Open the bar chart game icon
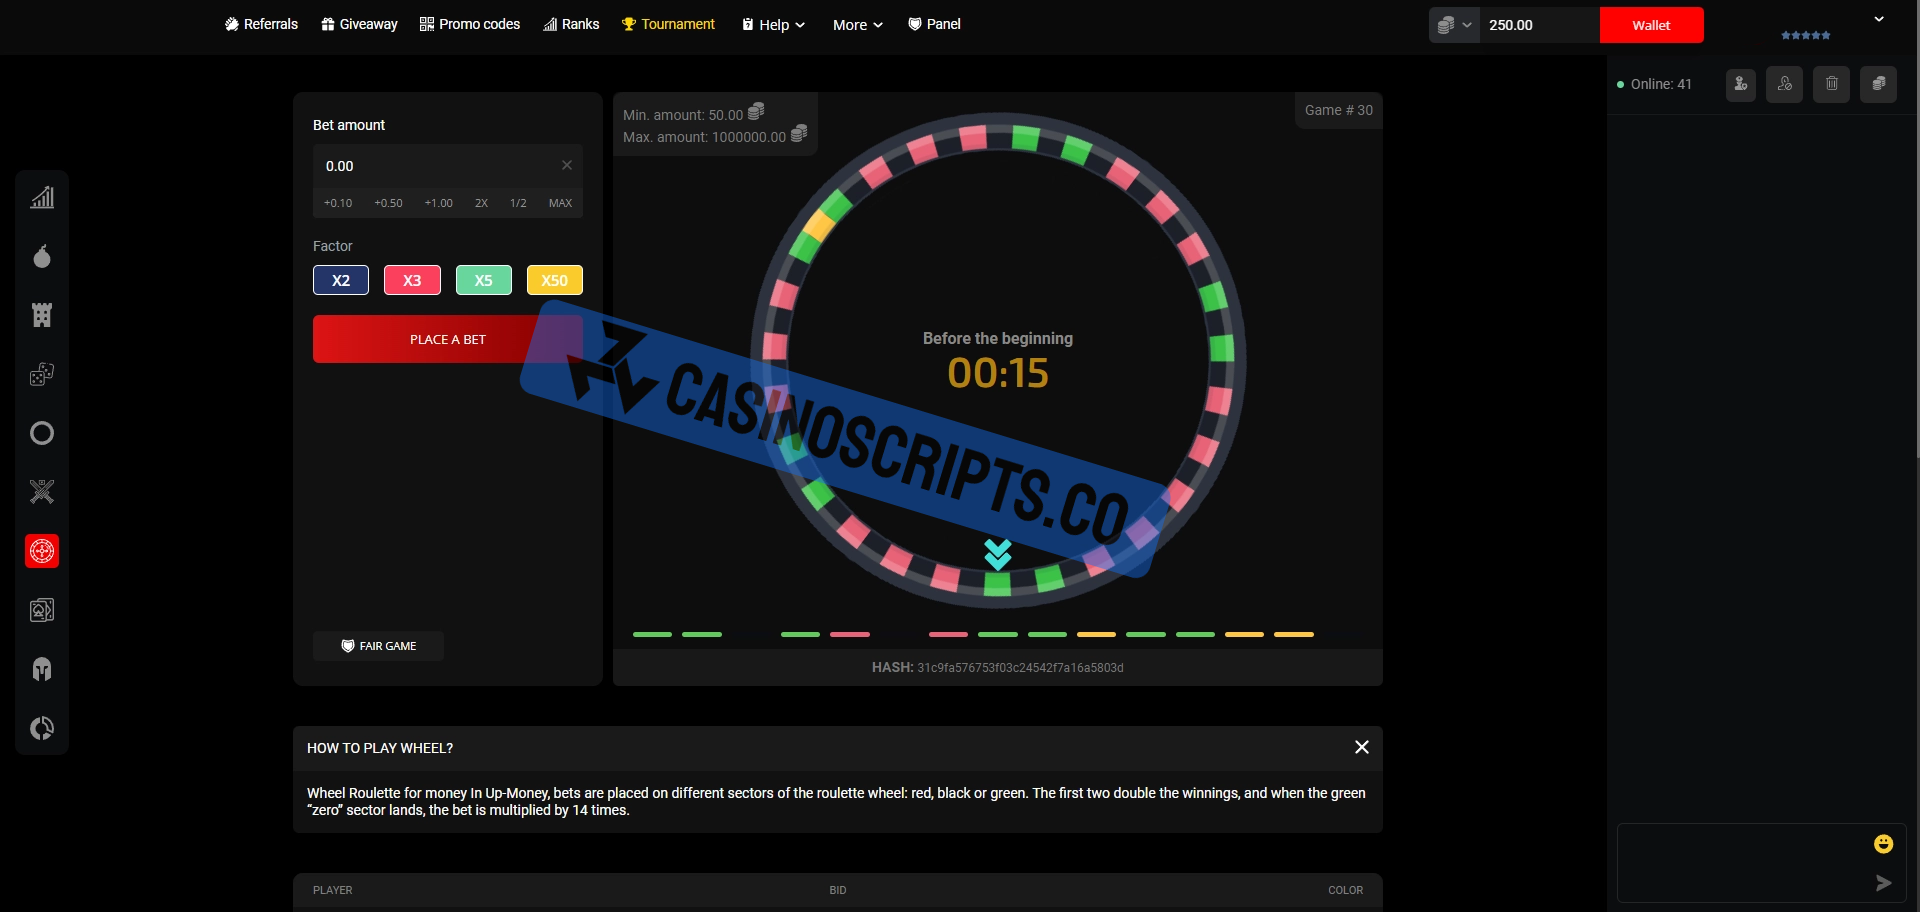Viewport: 1920px width, 912px height. pos(42,197)
